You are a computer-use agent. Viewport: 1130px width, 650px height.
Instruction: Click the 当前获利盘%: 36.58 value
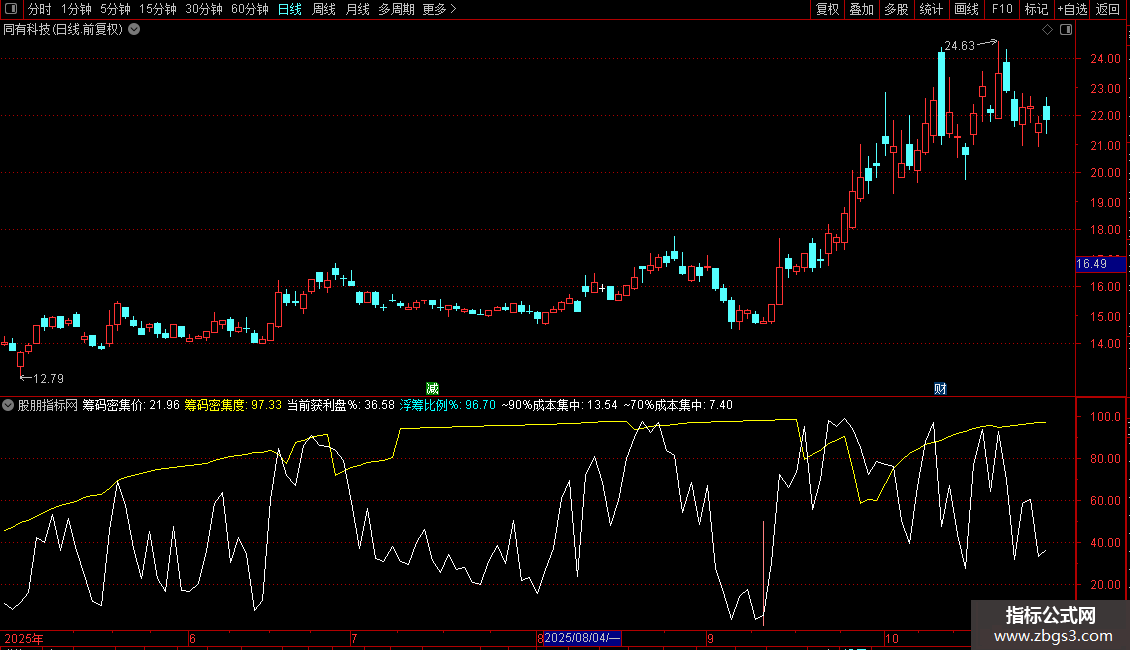point(341,405)
